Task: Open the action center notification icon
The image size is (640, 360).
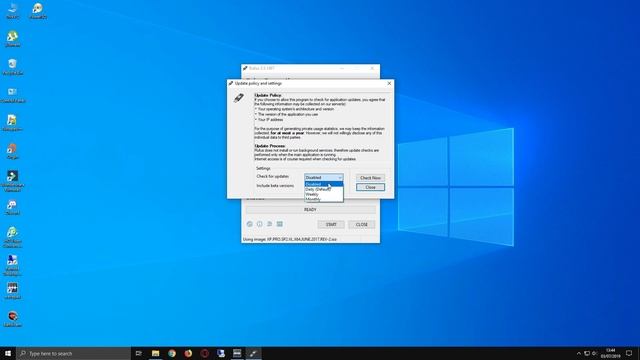Action: [x=629, y=353]
